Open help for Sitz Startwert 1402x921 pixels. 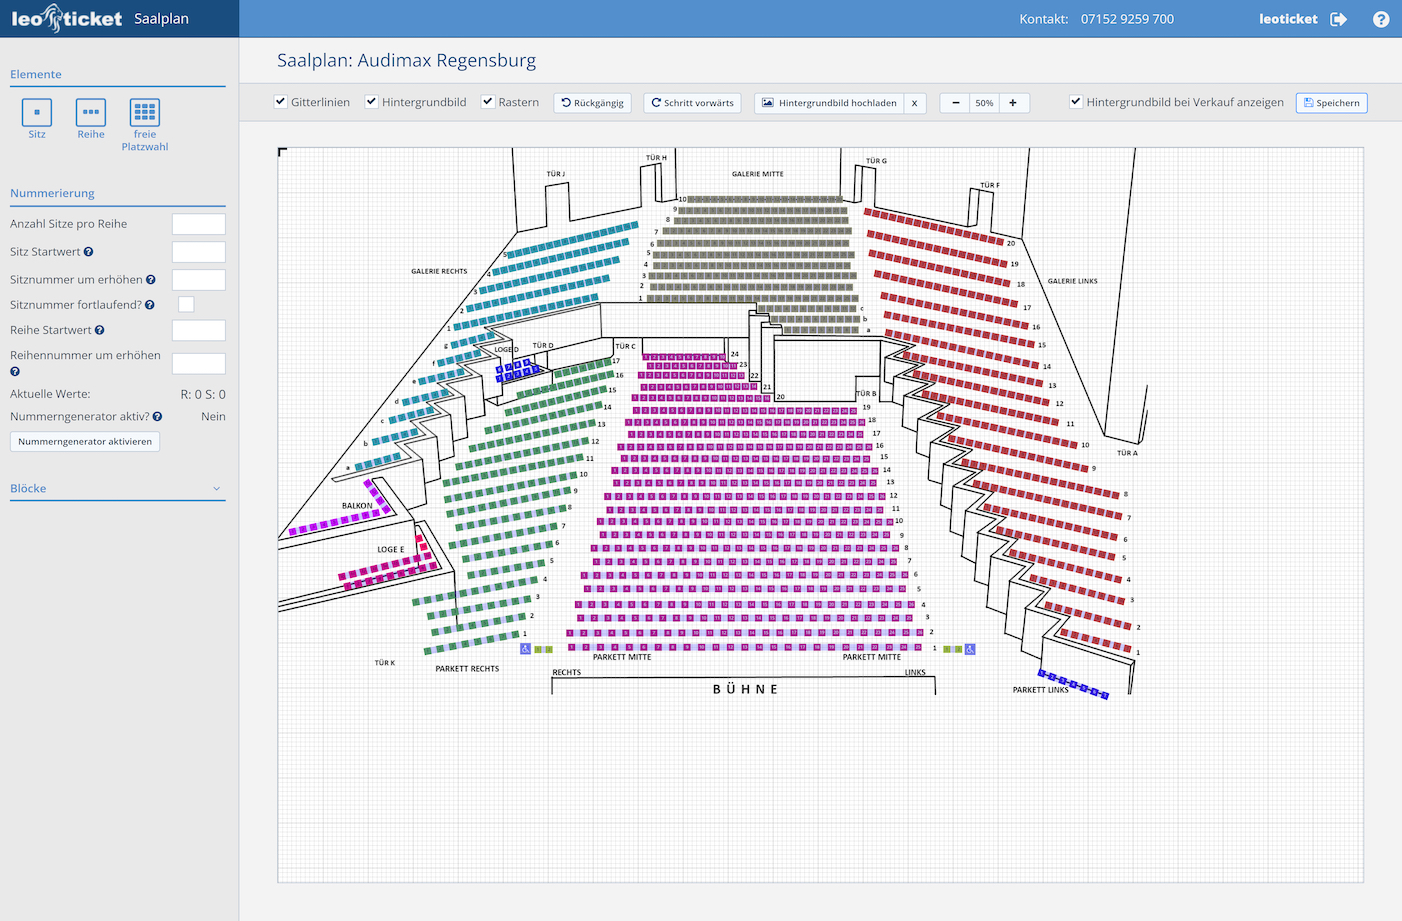89,252
